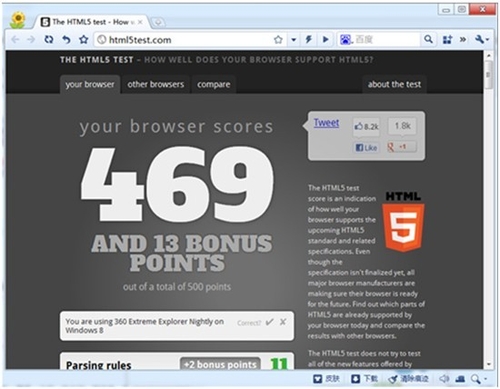Click the 1.8k share count bubble

(402, 126)
